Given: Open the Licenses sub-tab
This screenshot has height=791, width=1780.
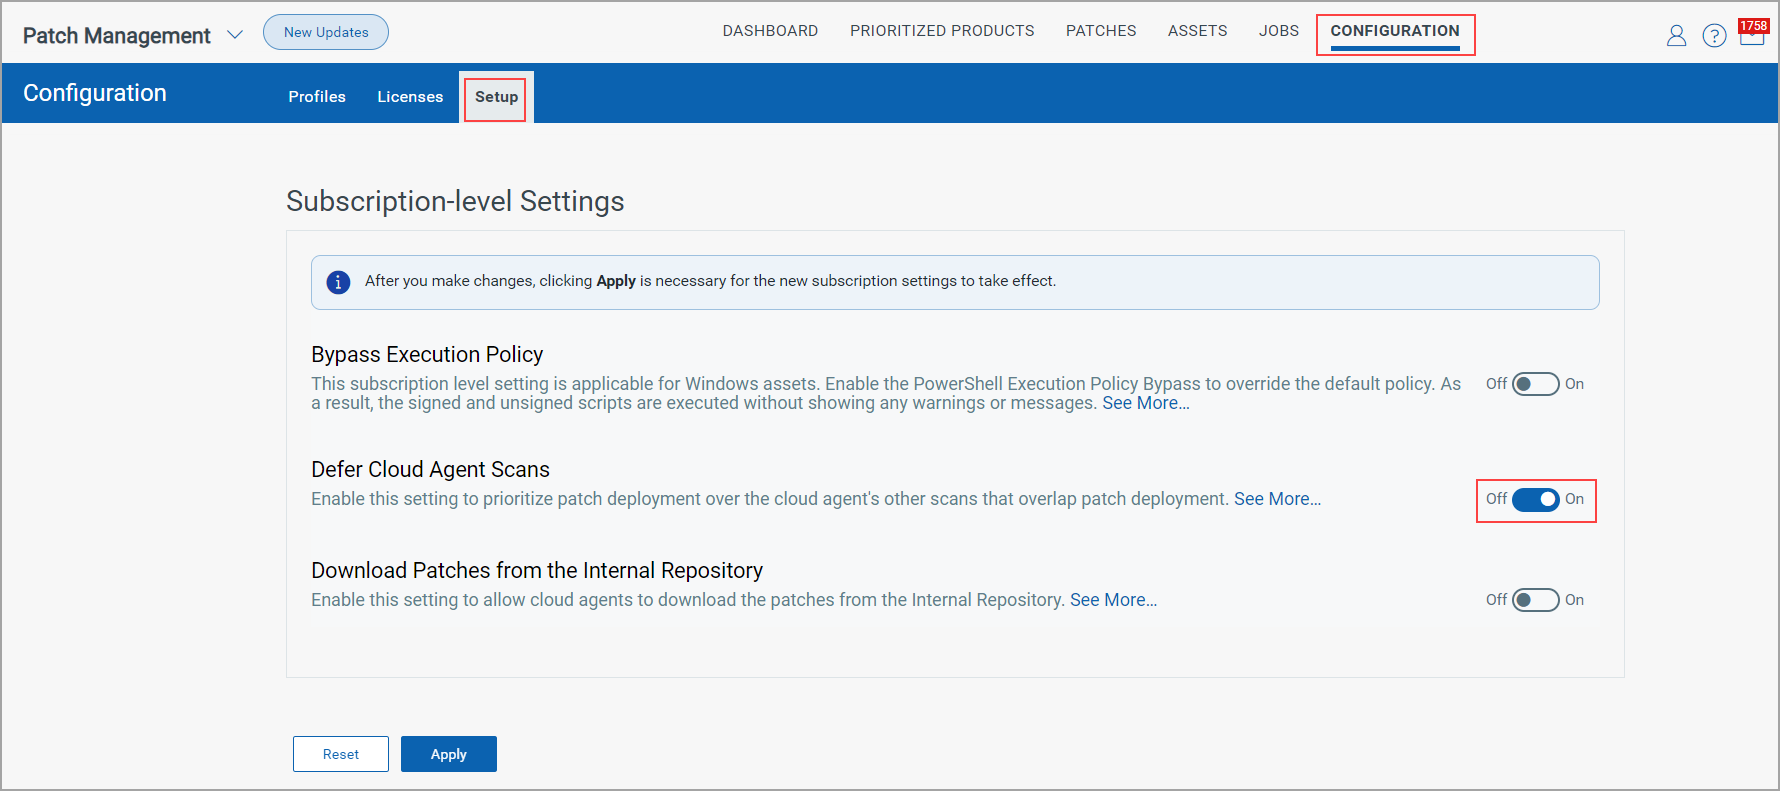Looking at the screenshot, I should [x=410, y=97].
